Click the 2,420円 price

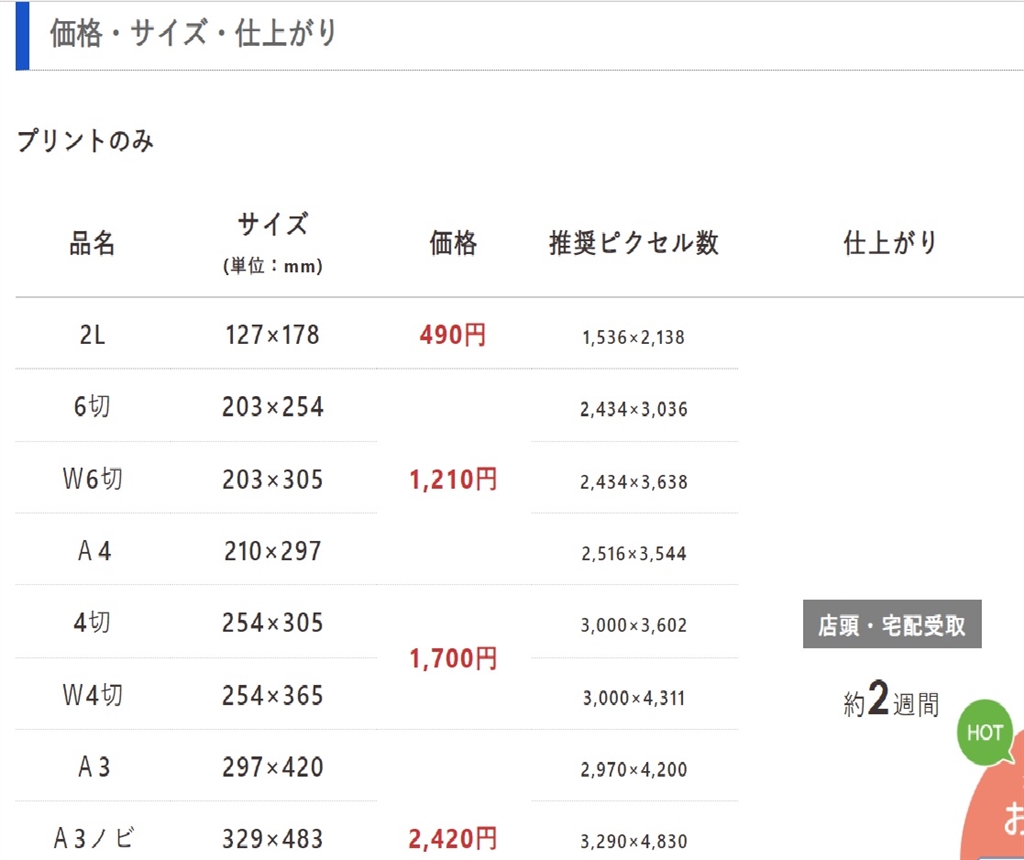(453, 838)
